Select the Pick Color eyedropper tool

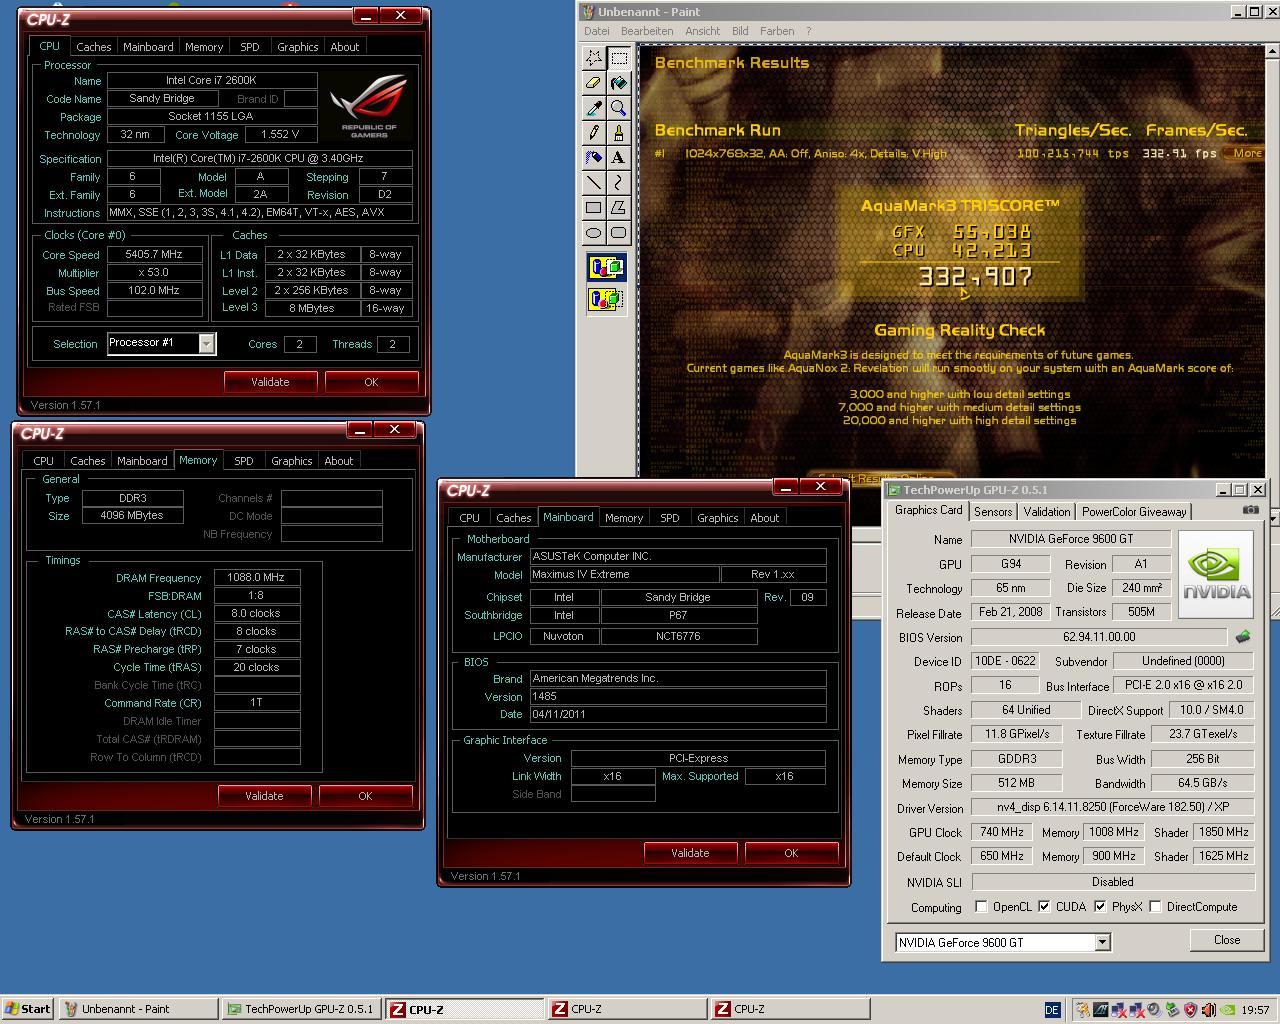click(594, 108)
